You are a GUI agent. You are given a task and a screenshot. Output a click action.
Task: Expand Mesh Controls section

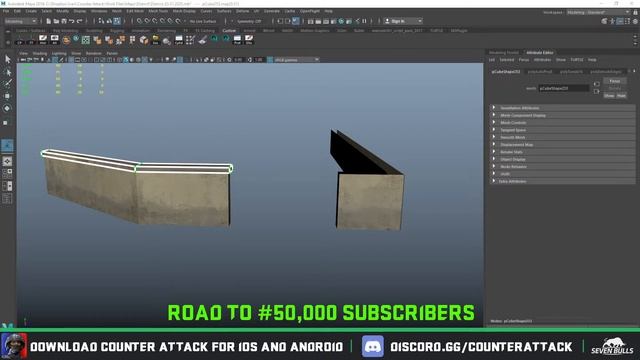coord(562,123)
